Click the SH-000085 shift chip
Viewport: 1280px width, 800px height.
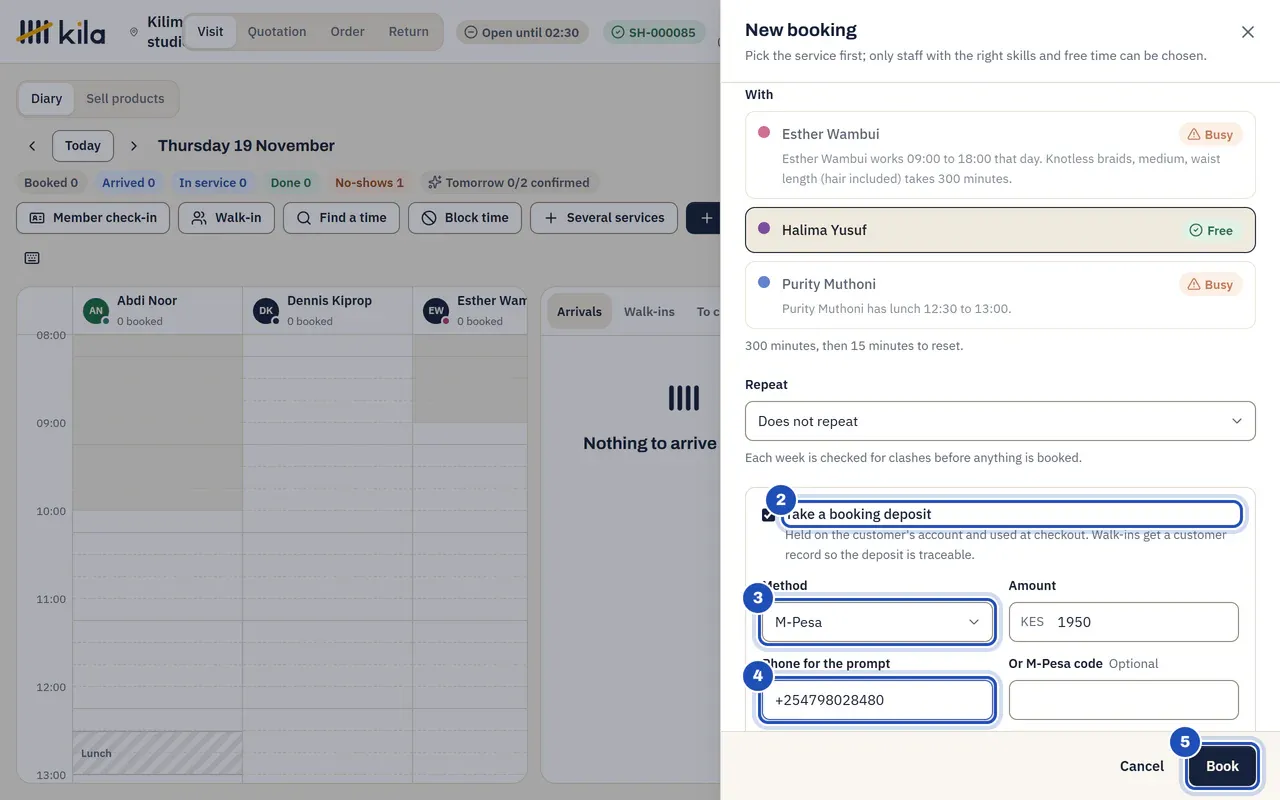(x=653, y=32)
